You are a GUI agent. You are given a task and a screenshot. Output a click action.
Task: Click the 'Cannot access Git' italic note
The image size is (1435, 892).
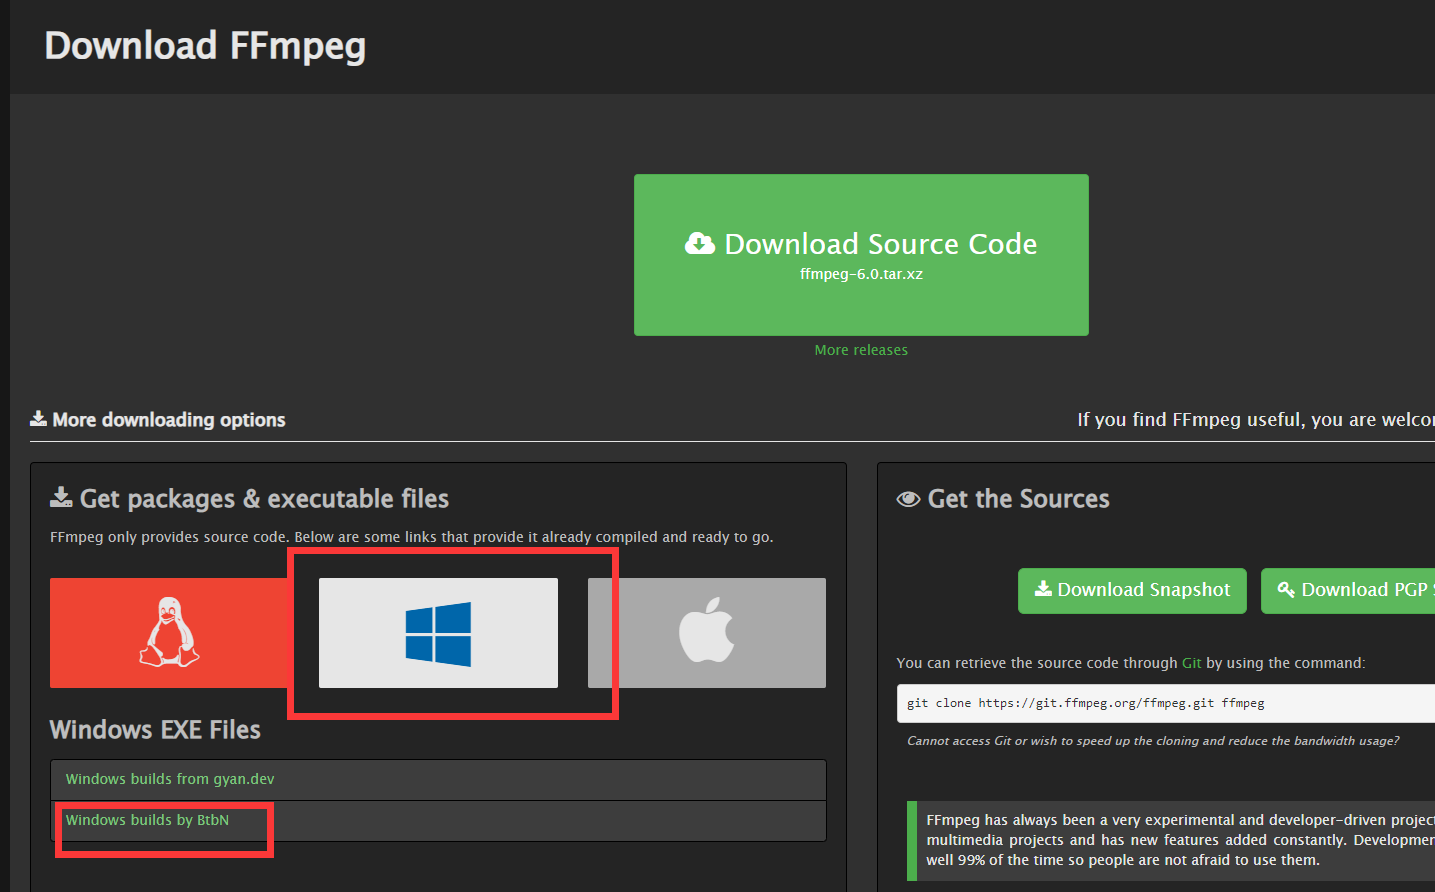point(1153,741)
